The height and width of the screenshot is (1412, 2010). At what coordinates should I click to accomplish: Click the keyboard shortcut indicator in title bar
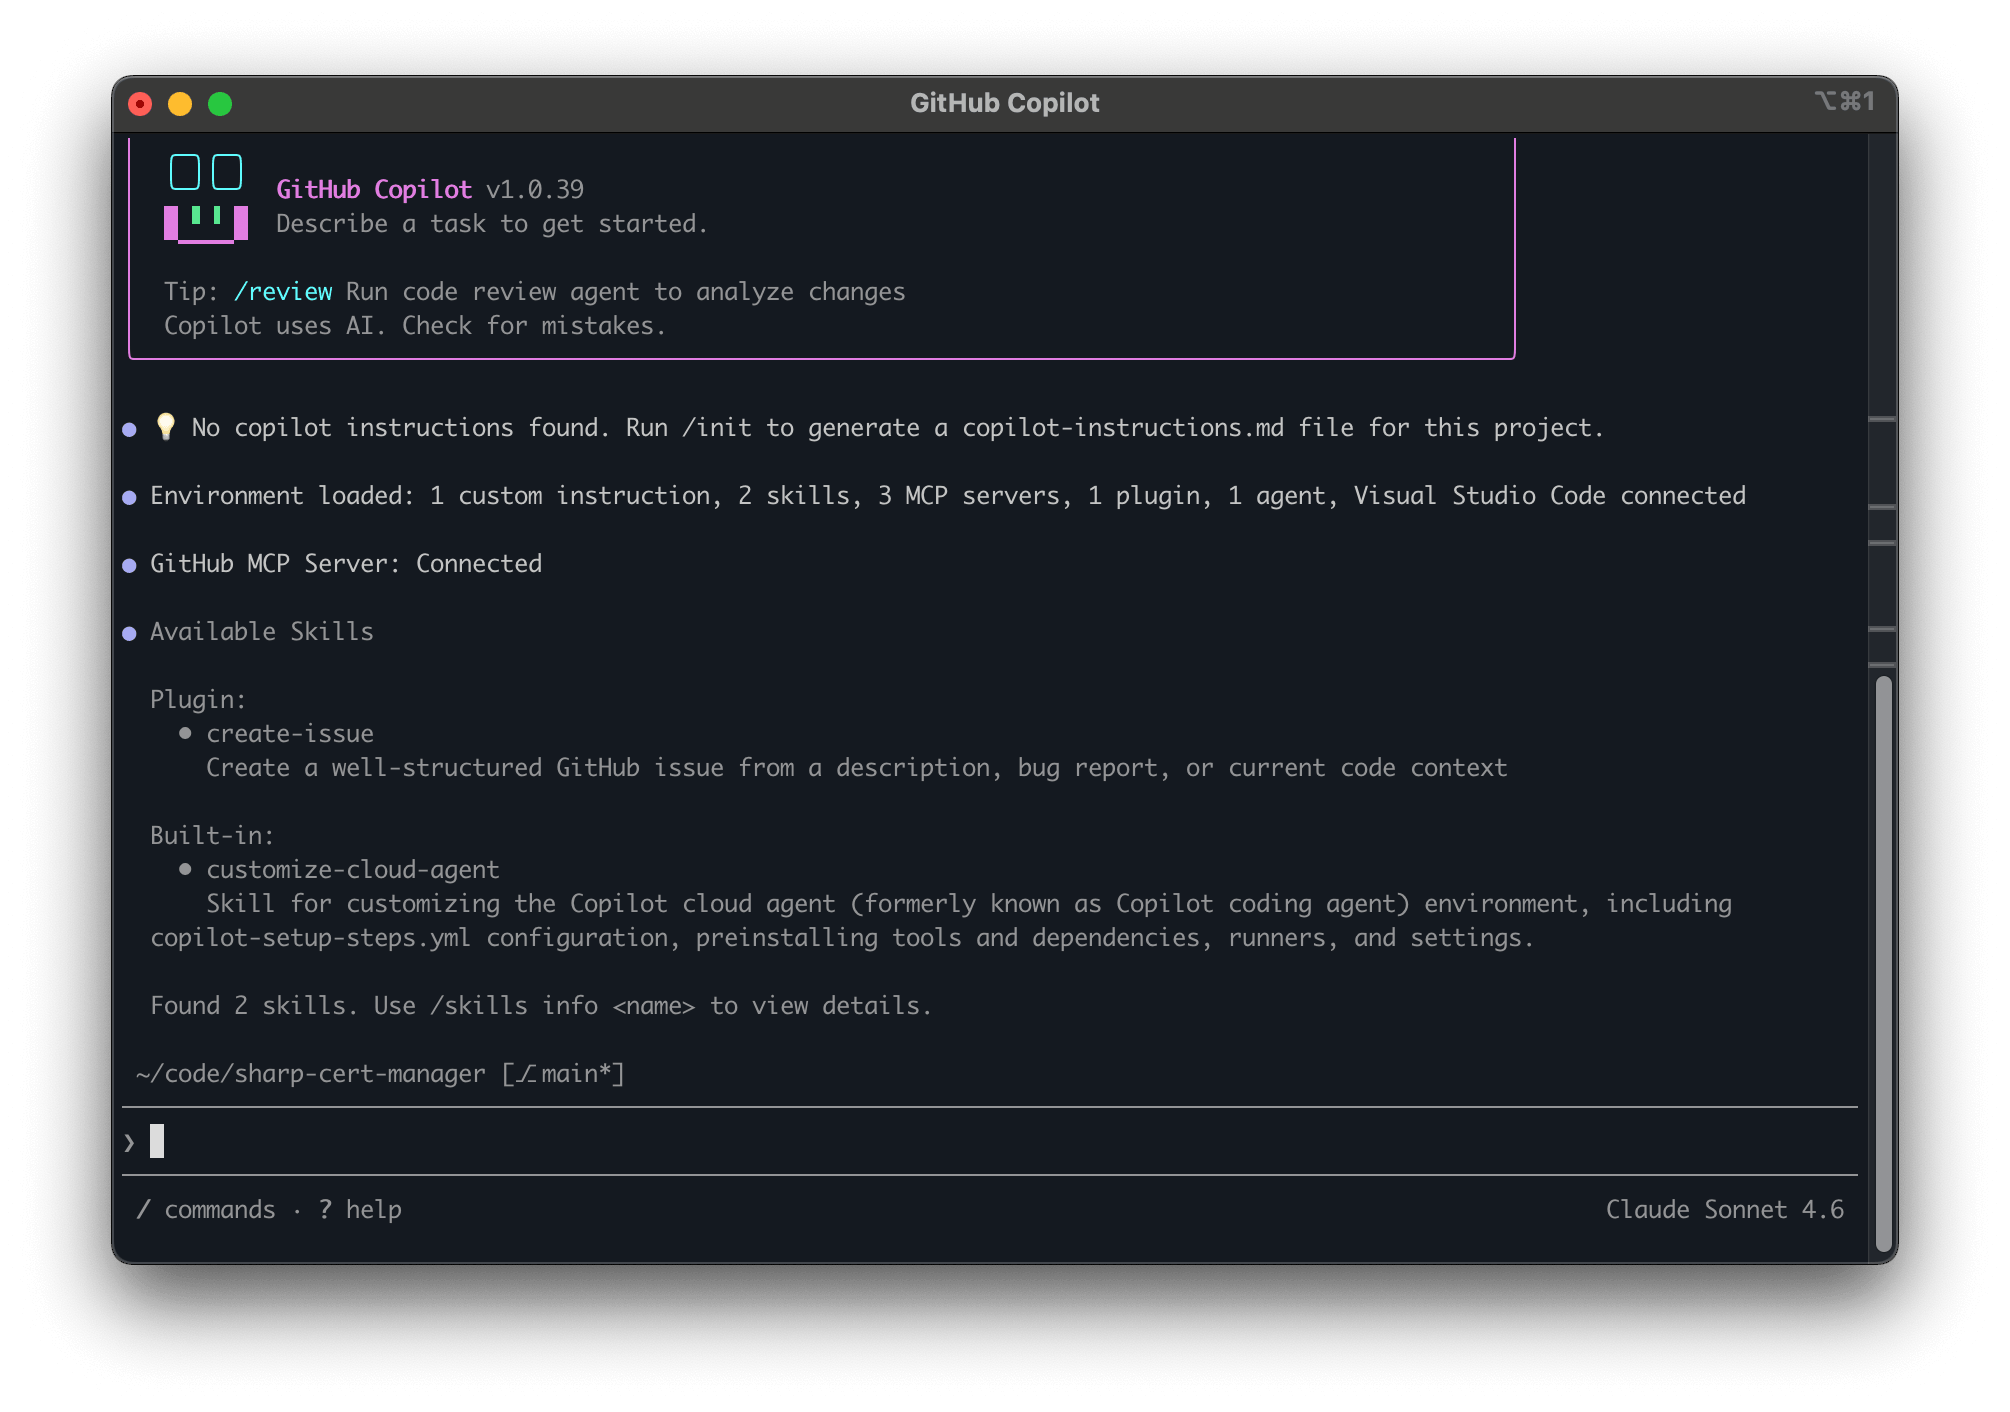click(x=1844, y=101)
